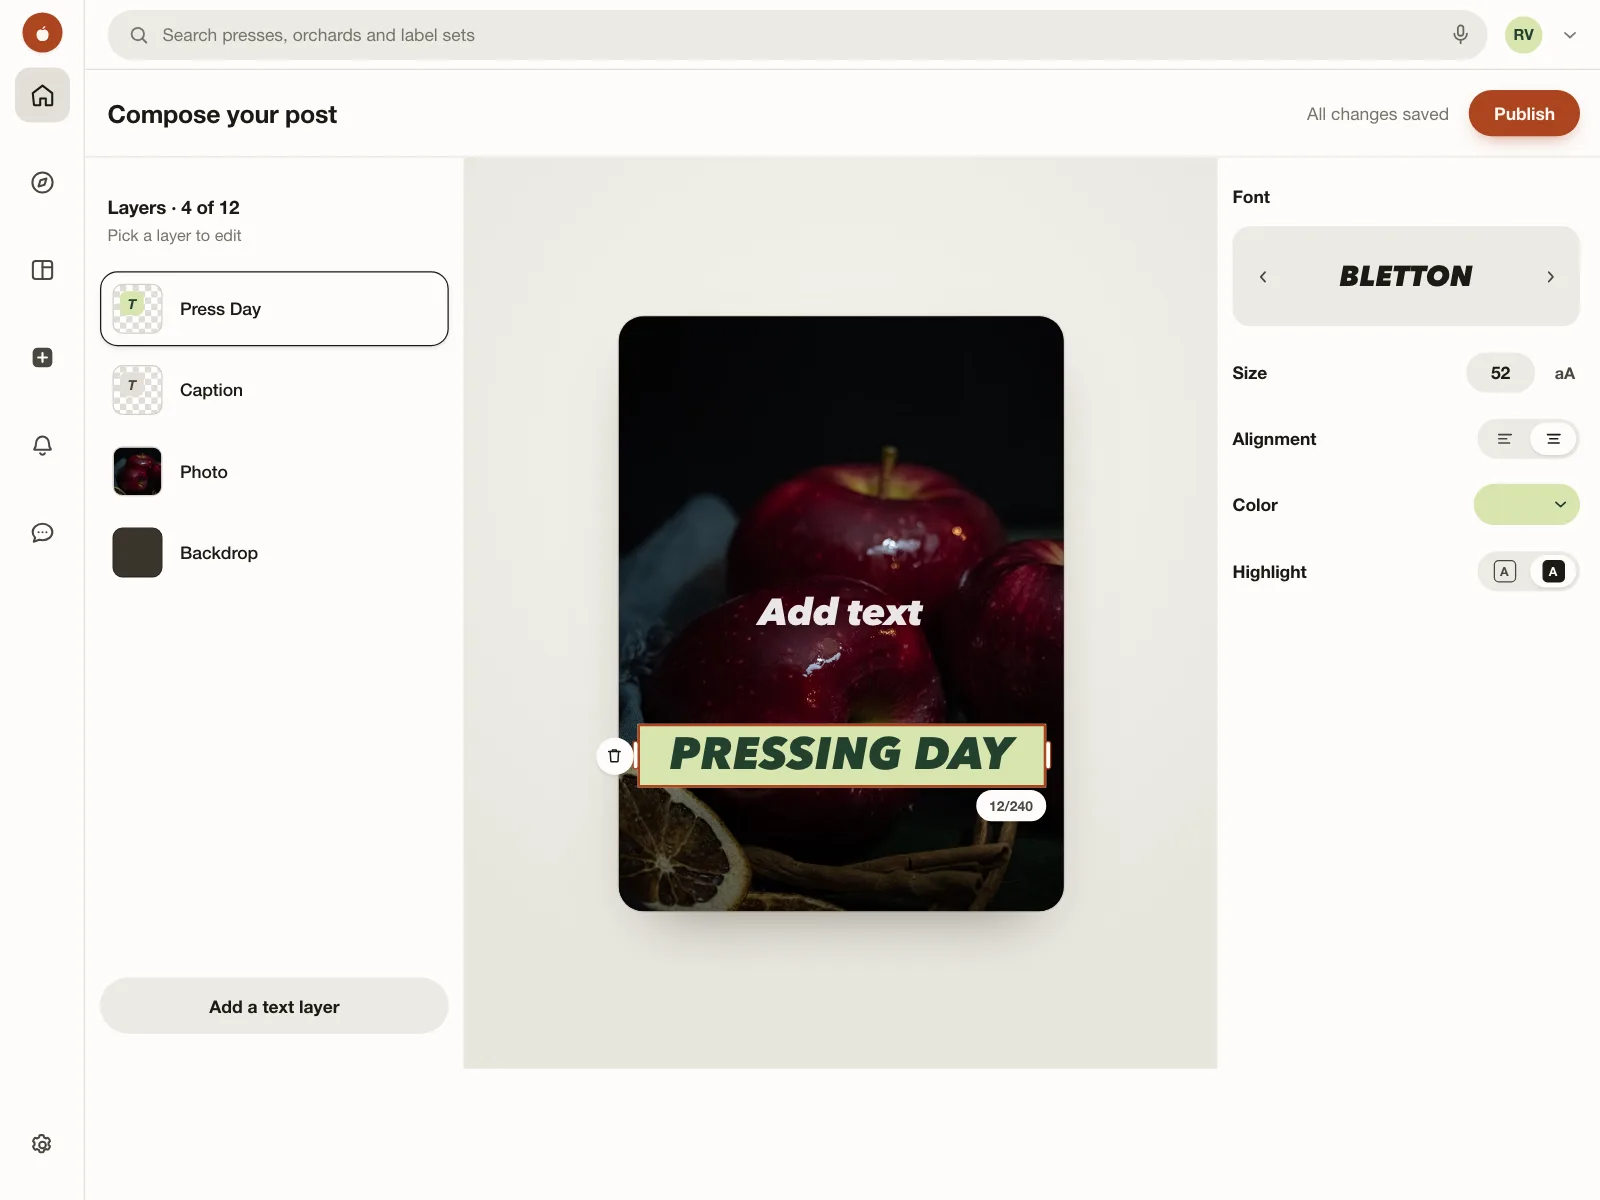Open account menu chevron next to RV

pos(1570,35)
